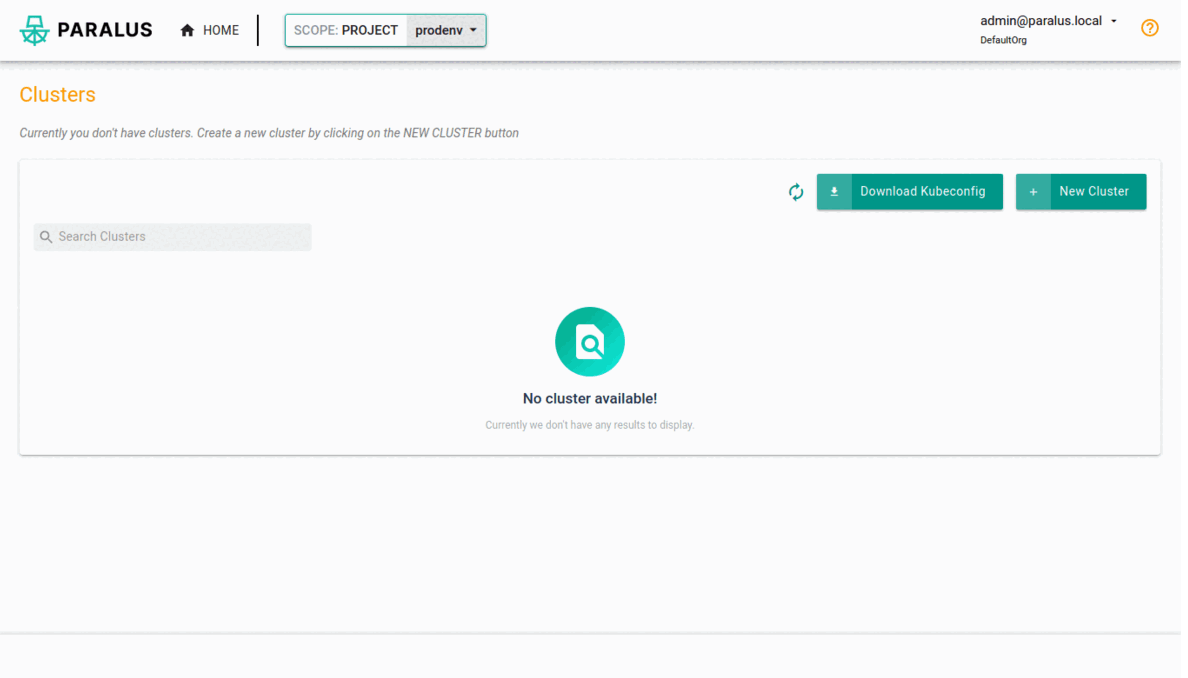This screenshot has height=678, width=1188.
Task: Click the PARALUS brand text
Action: [x=105, y=30]
